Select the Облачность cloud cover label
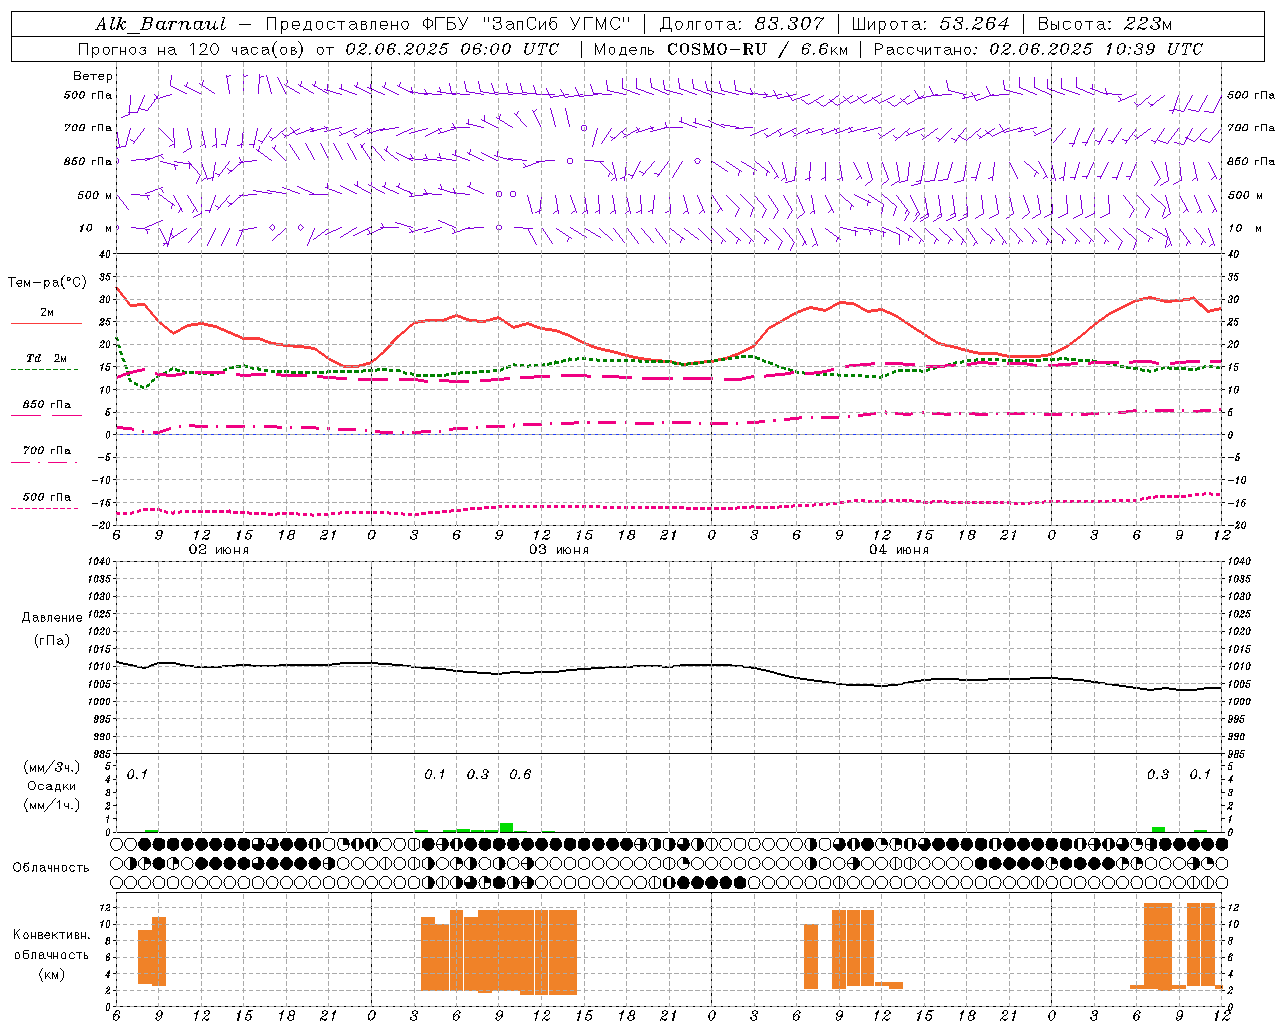The height and width of the screenshot is (1024, 1280). click(x=51, y=867)
